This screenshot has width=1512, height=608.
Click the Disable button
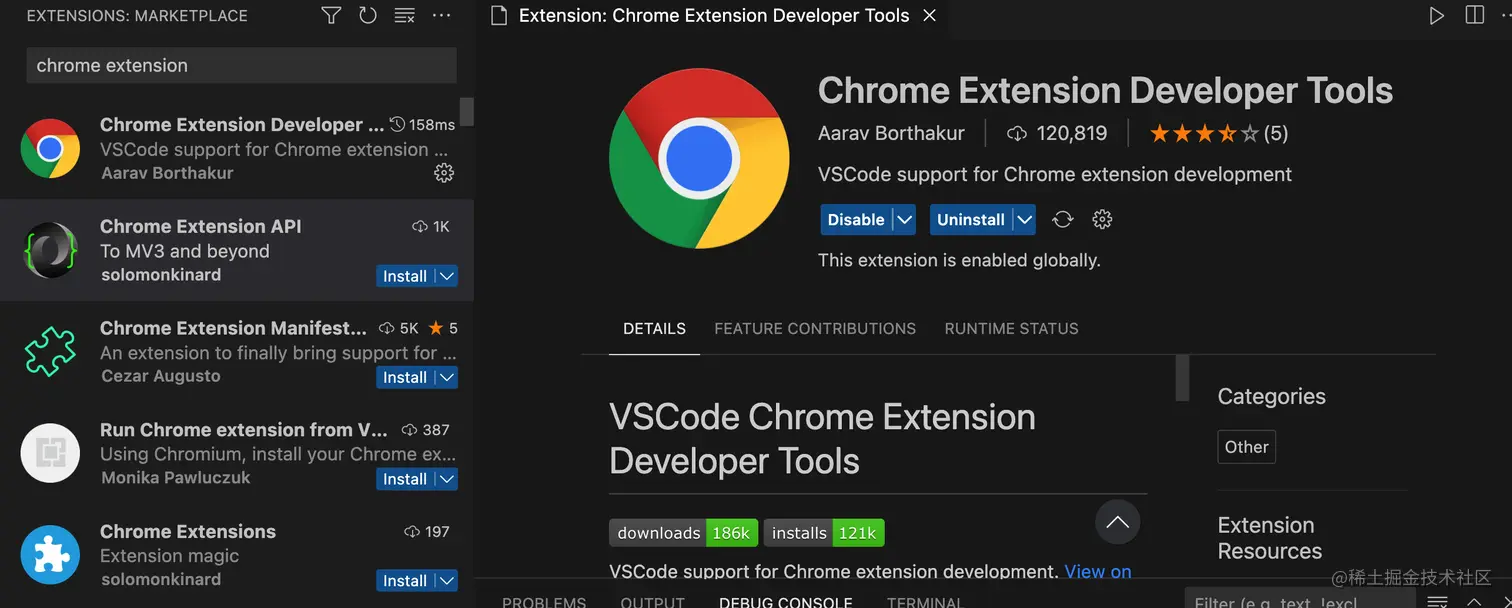856,220
